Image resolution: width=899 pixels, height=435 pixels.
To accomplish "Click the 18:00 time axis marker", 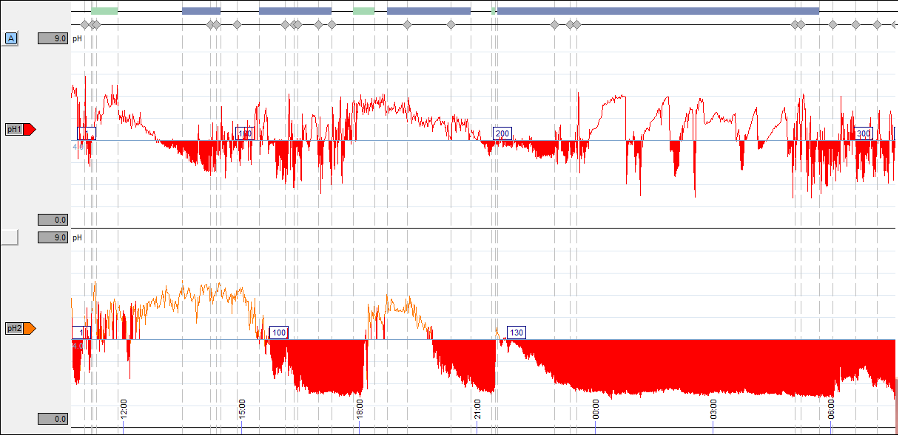I will click(x=359, y=409).
